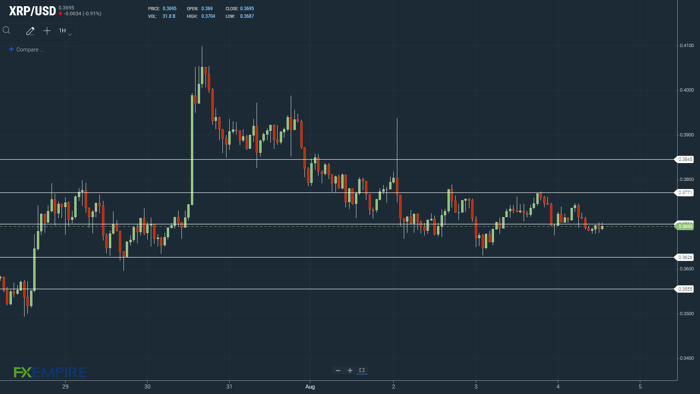The image size is (700, 394).
Task: Click the PRICE 0.3695 value
Action: point(169,8)
